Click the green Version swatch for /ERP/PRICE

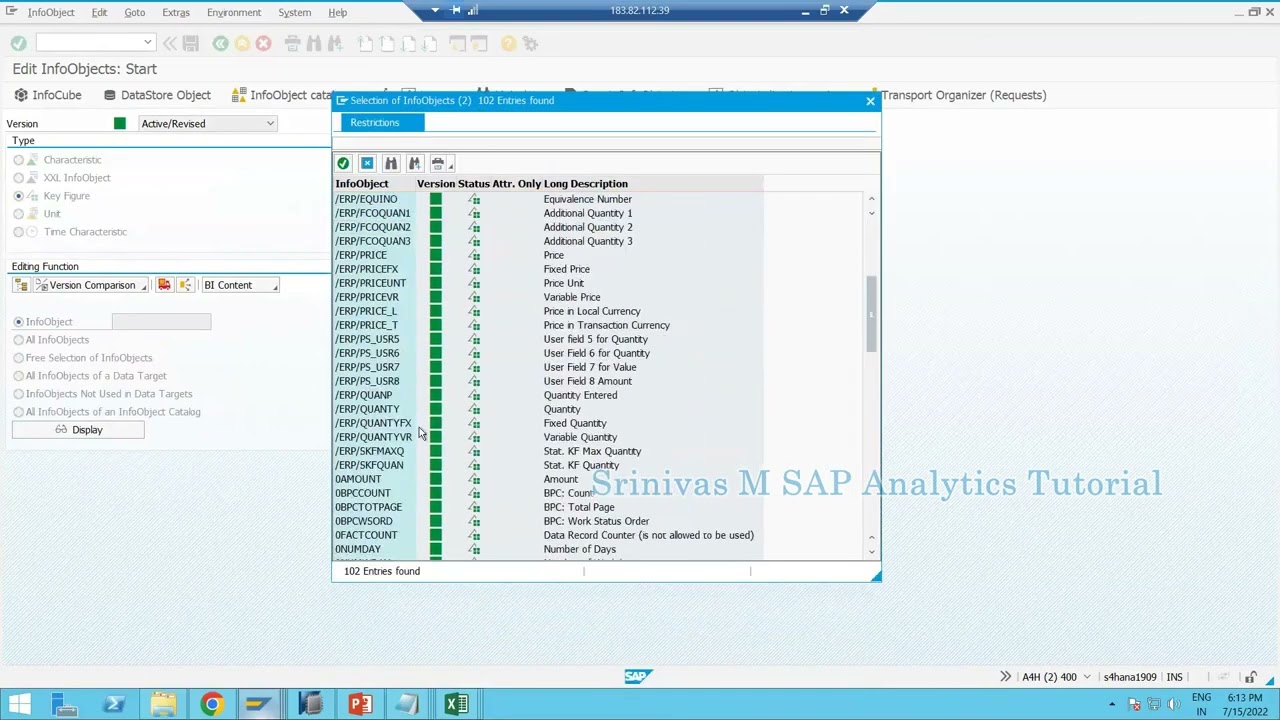tap(435, 255)
